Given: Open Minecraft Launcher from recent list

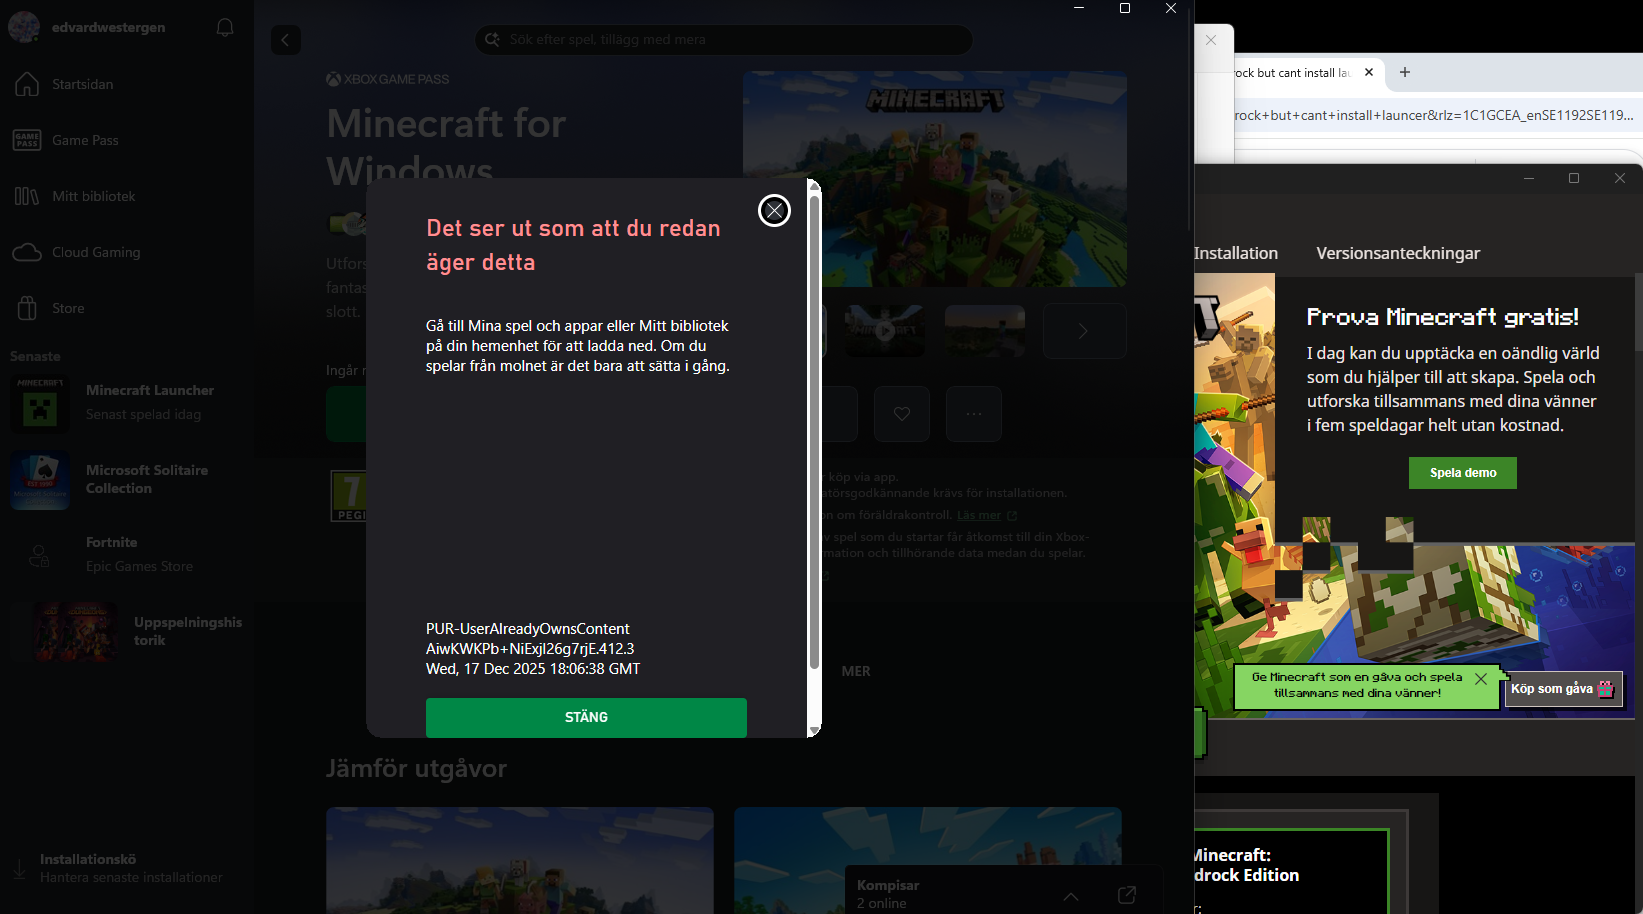Looking at the screenshot, I should 126,403.
